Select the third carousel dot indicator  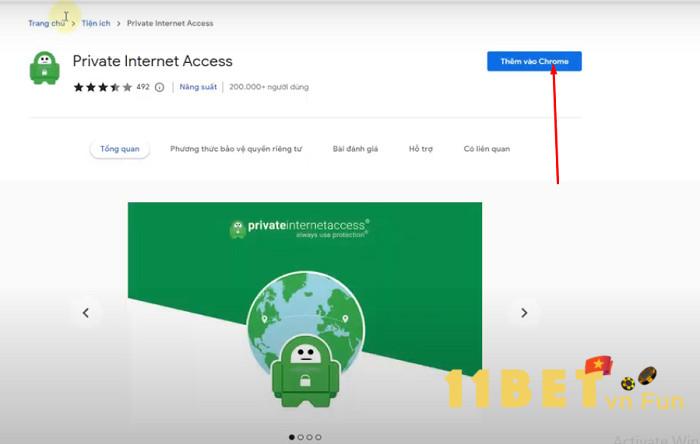pos(309,437)
